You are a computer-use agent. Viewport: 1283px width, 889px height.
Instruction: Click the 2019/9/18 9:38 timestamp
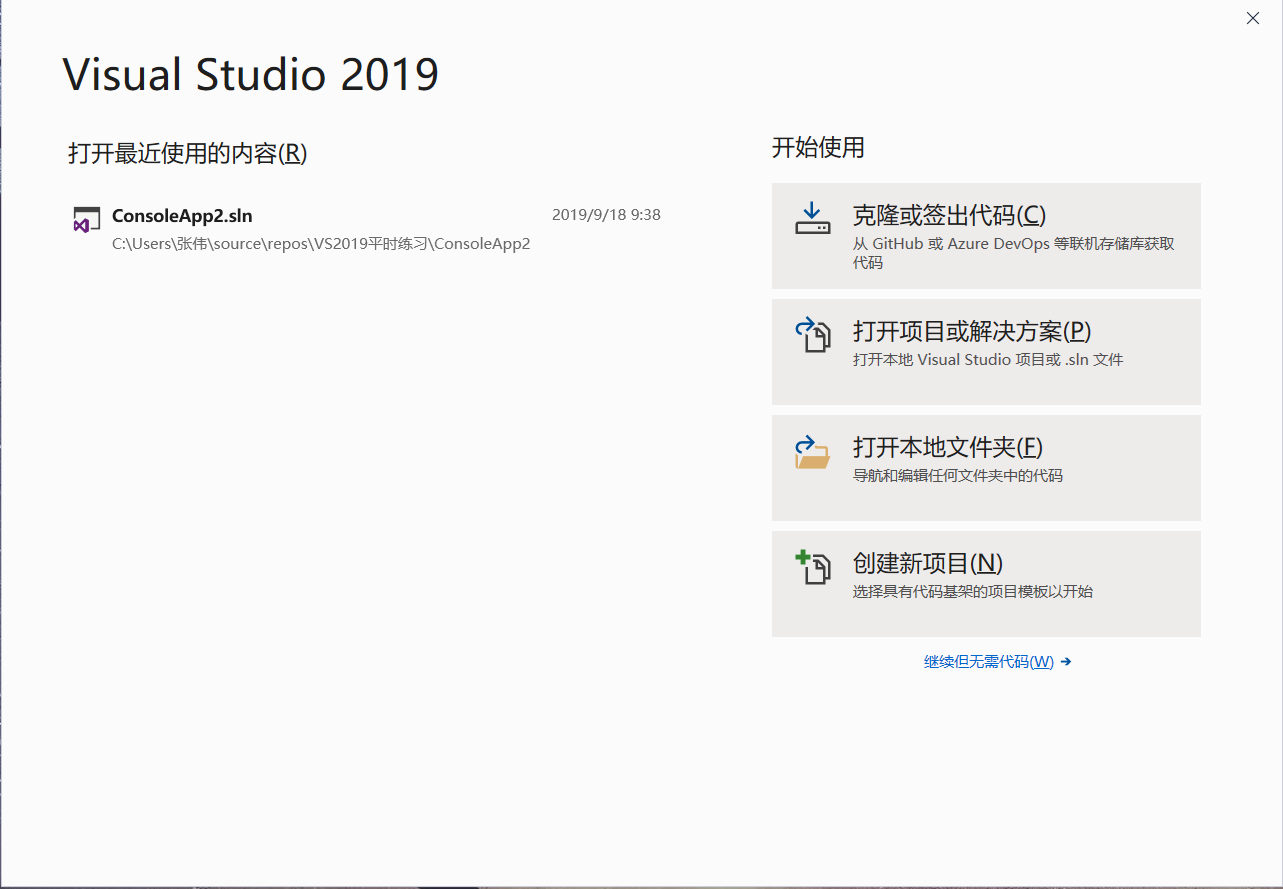point(606,214)
